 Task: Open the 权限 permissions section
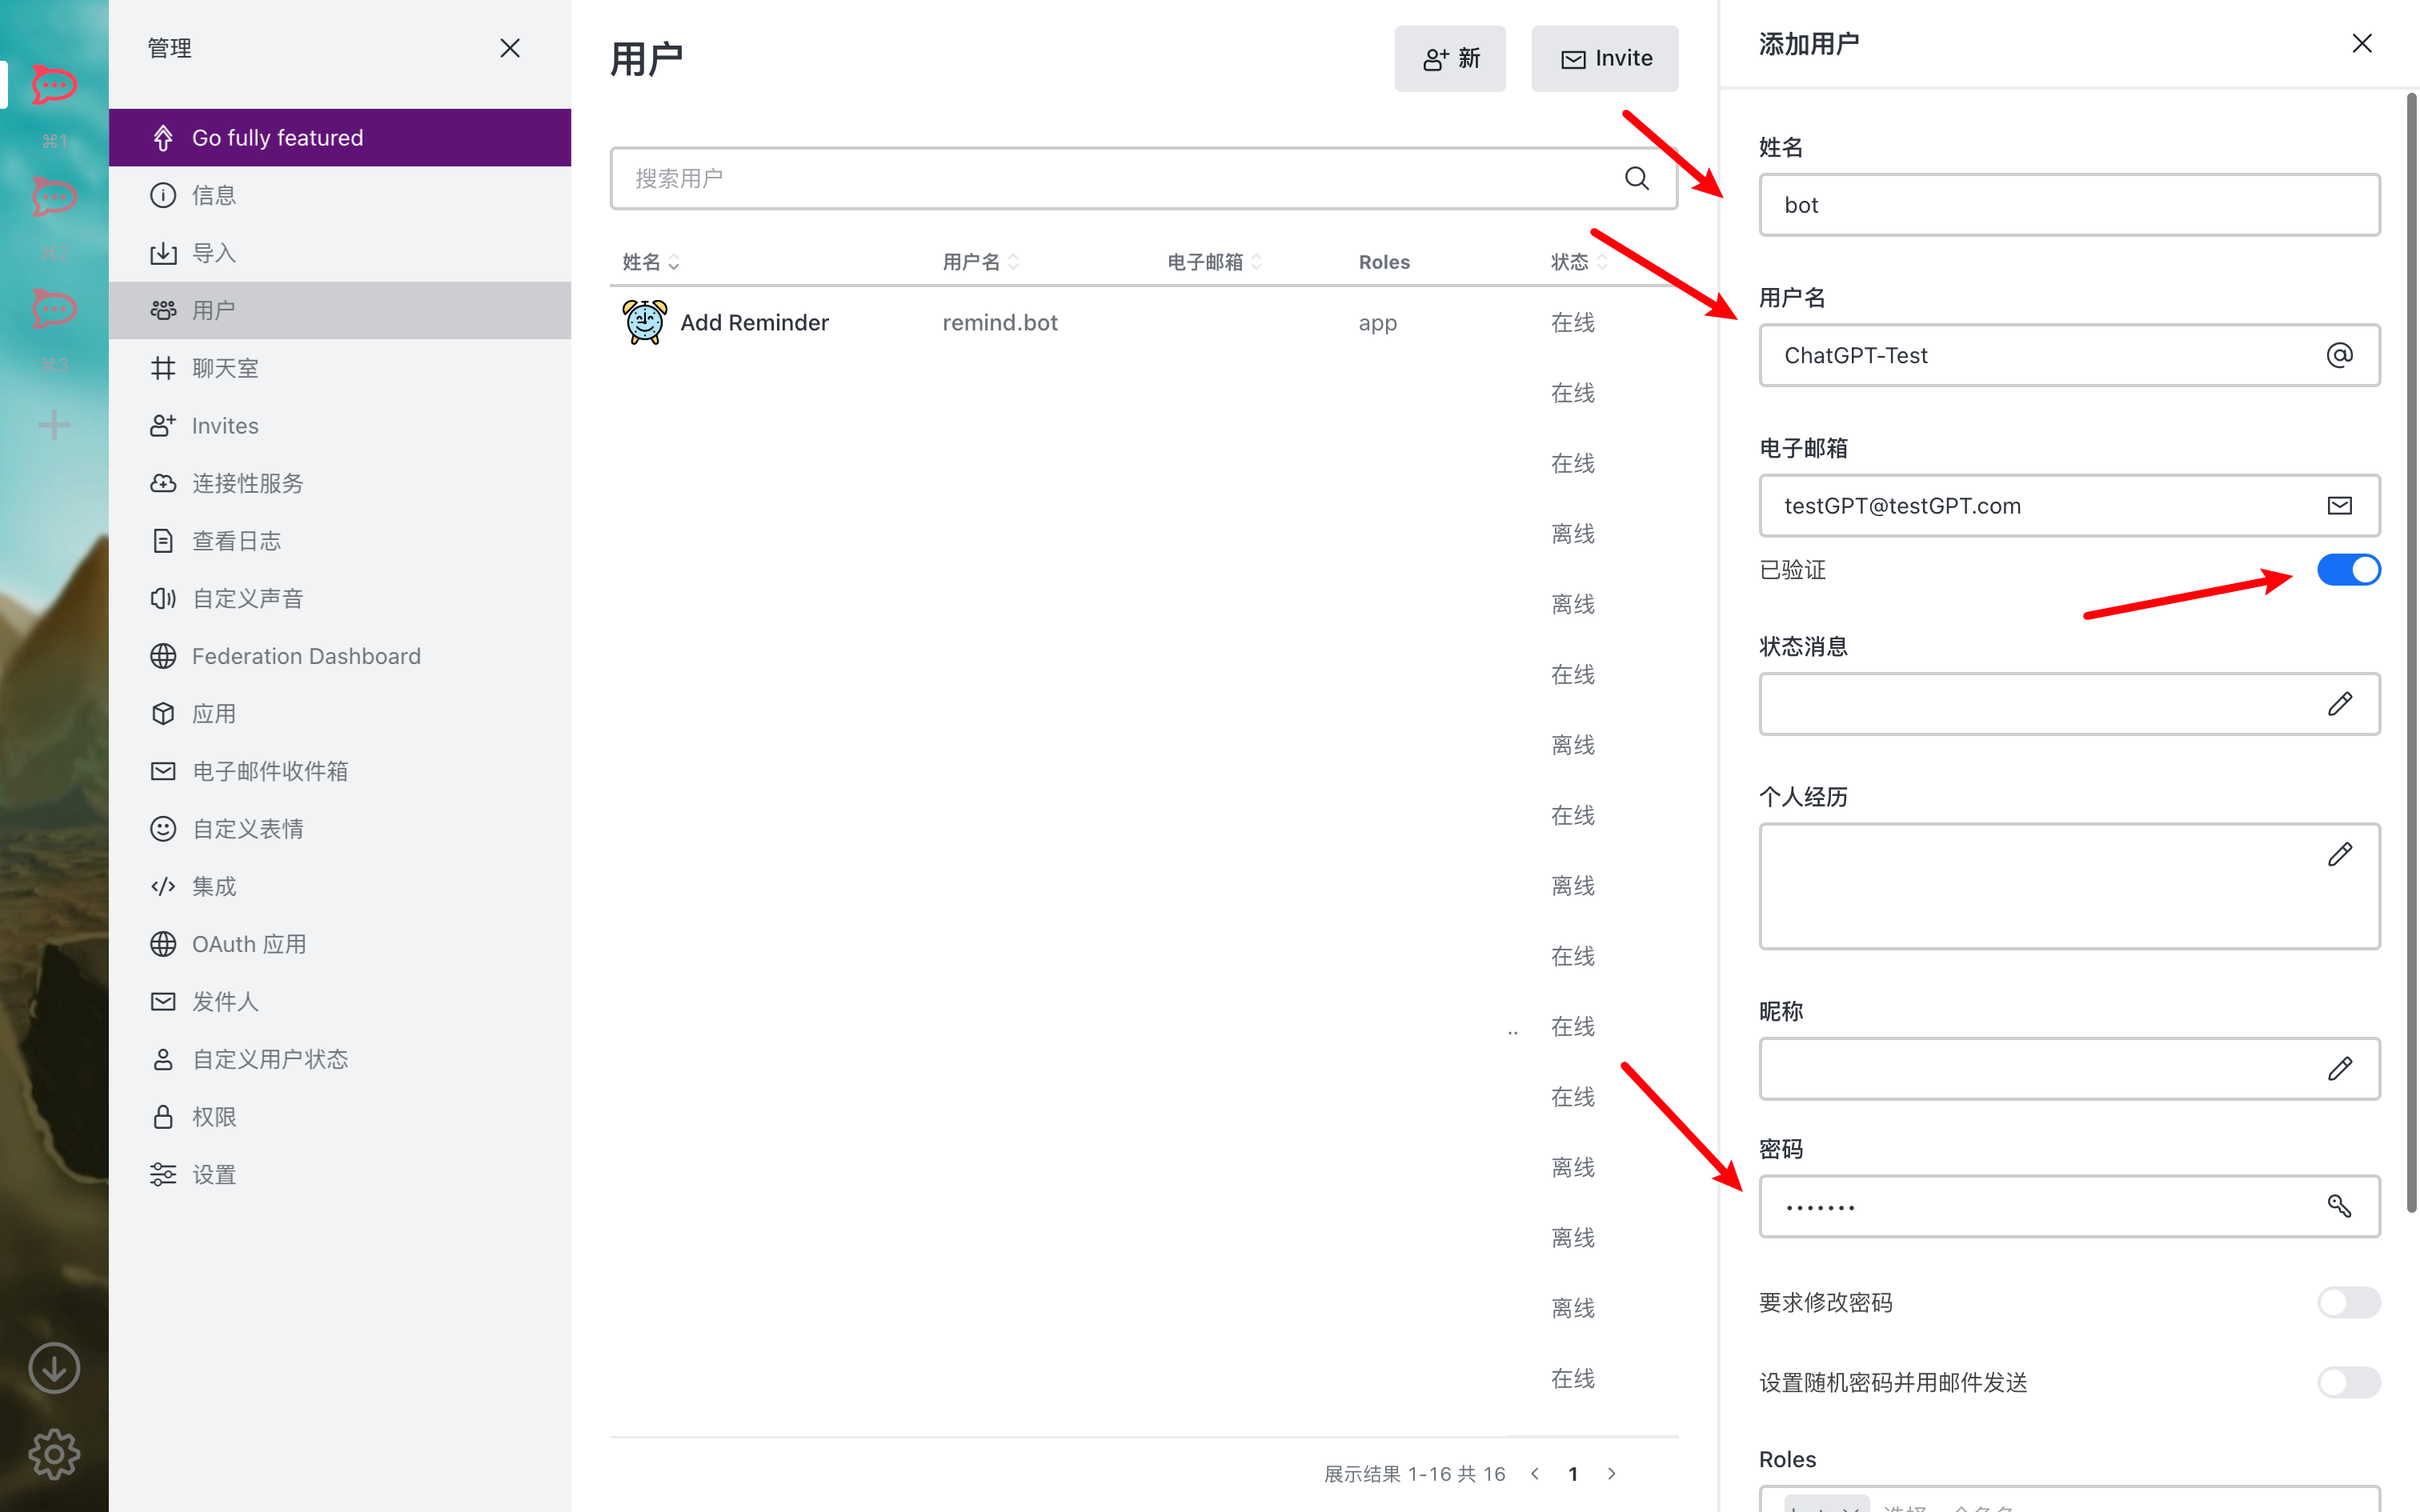pyautogui.click(x=340, y=1117)
